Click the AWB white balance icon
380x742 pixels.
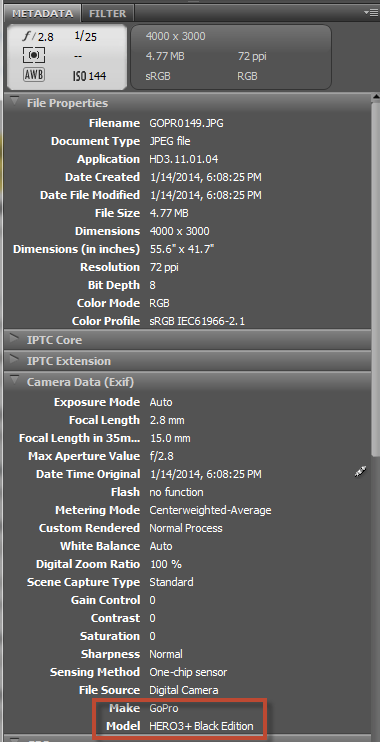tap(34, 75)
